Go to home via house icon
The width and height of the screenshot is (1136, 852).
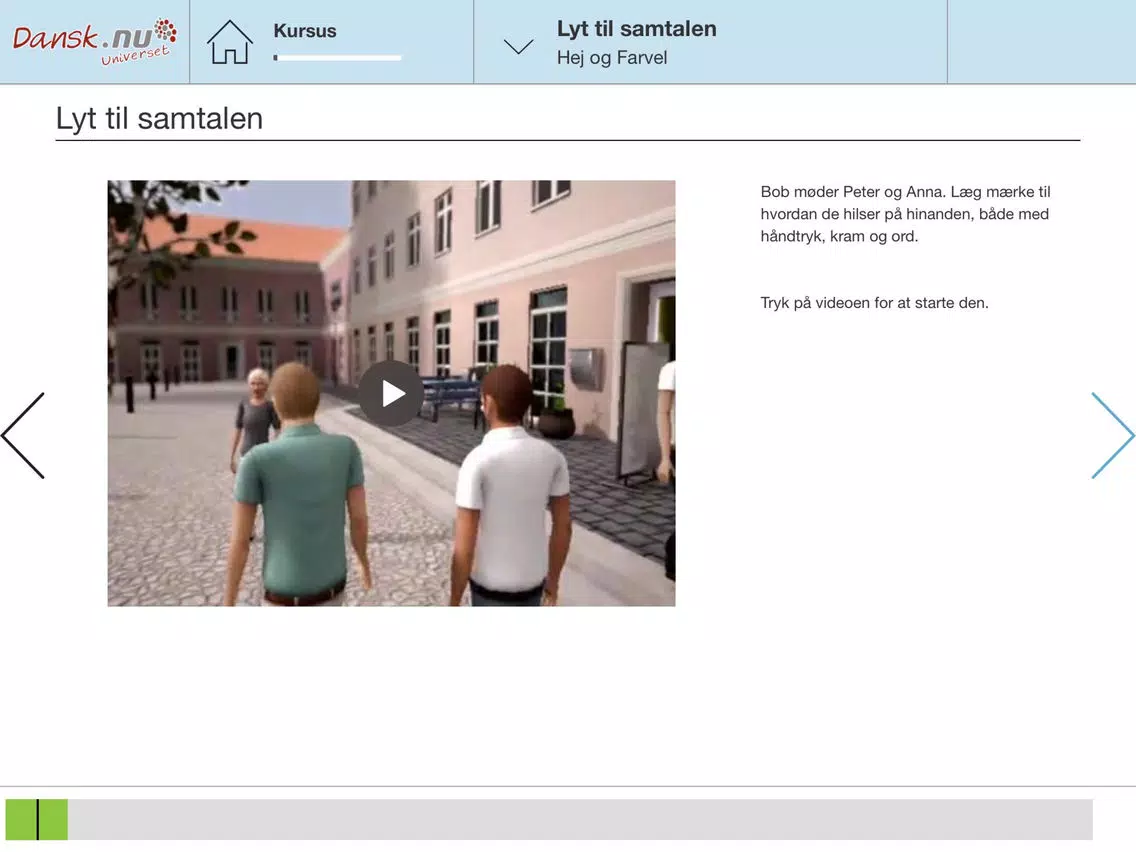(230, 41)
